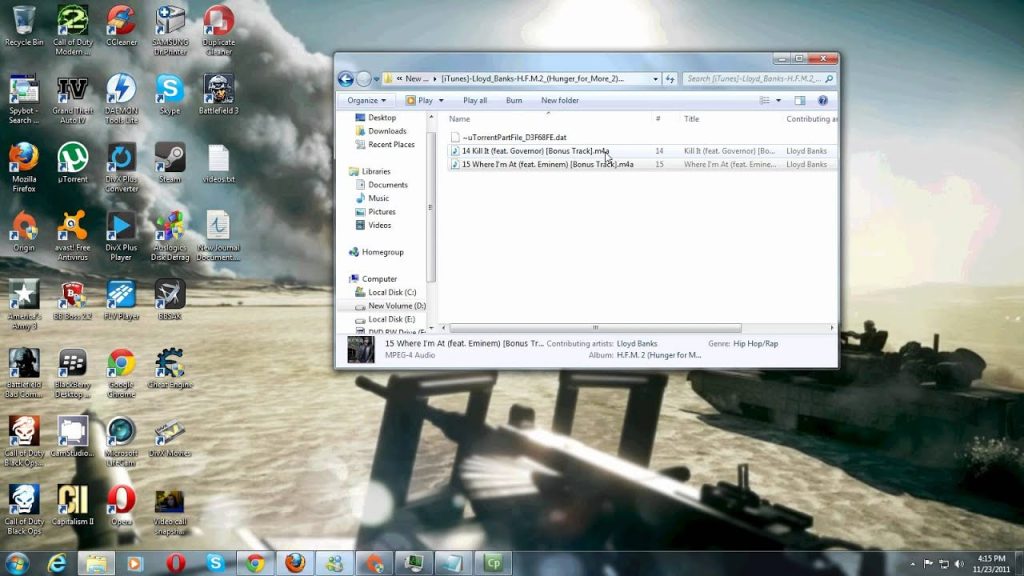Create a New folder
Image resolution: width=1024 pixels, height=576 pixels.
pos(562,100)
